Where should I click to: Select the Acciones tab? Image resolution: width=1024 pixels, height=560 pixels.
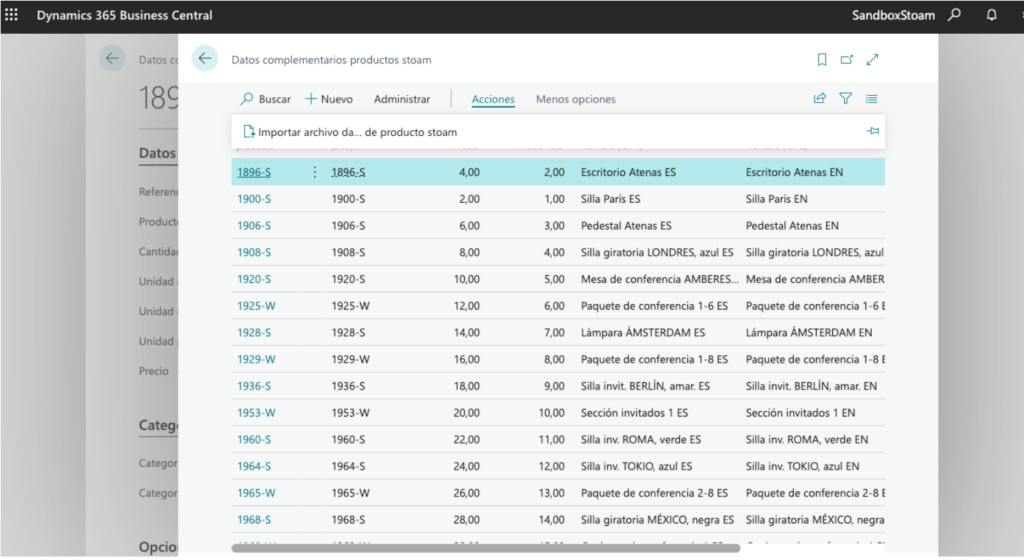pos(493,99)
